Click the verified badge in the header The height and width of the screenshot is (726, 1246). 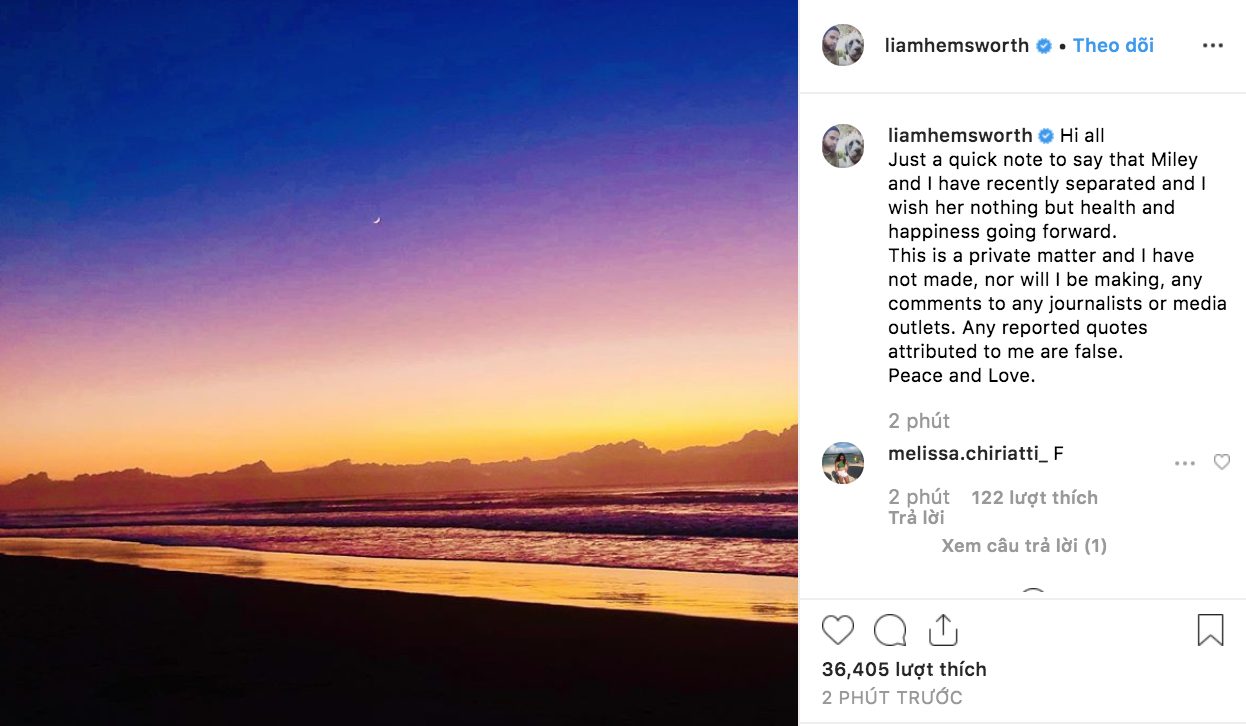[1044, 46]
